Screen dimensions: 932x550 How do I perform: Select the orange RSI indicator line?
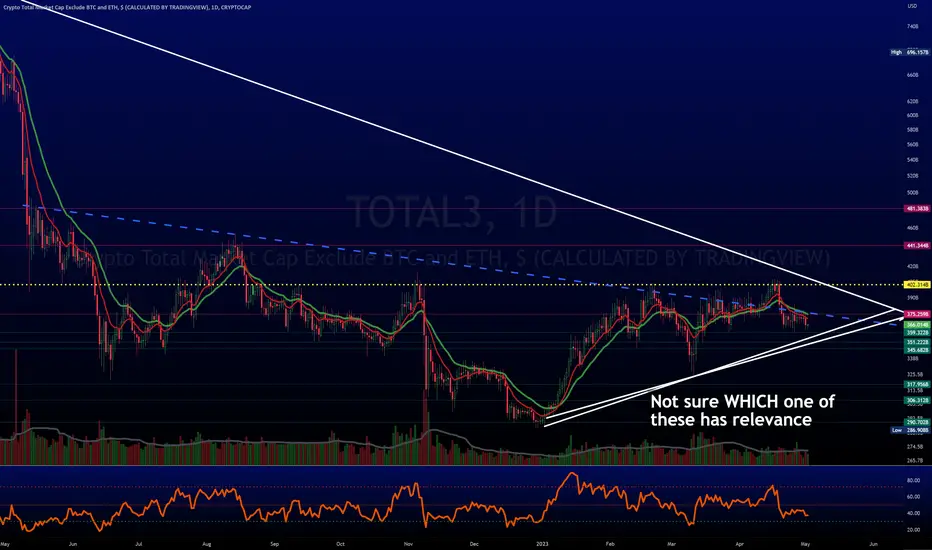click(x=404, y=502)
